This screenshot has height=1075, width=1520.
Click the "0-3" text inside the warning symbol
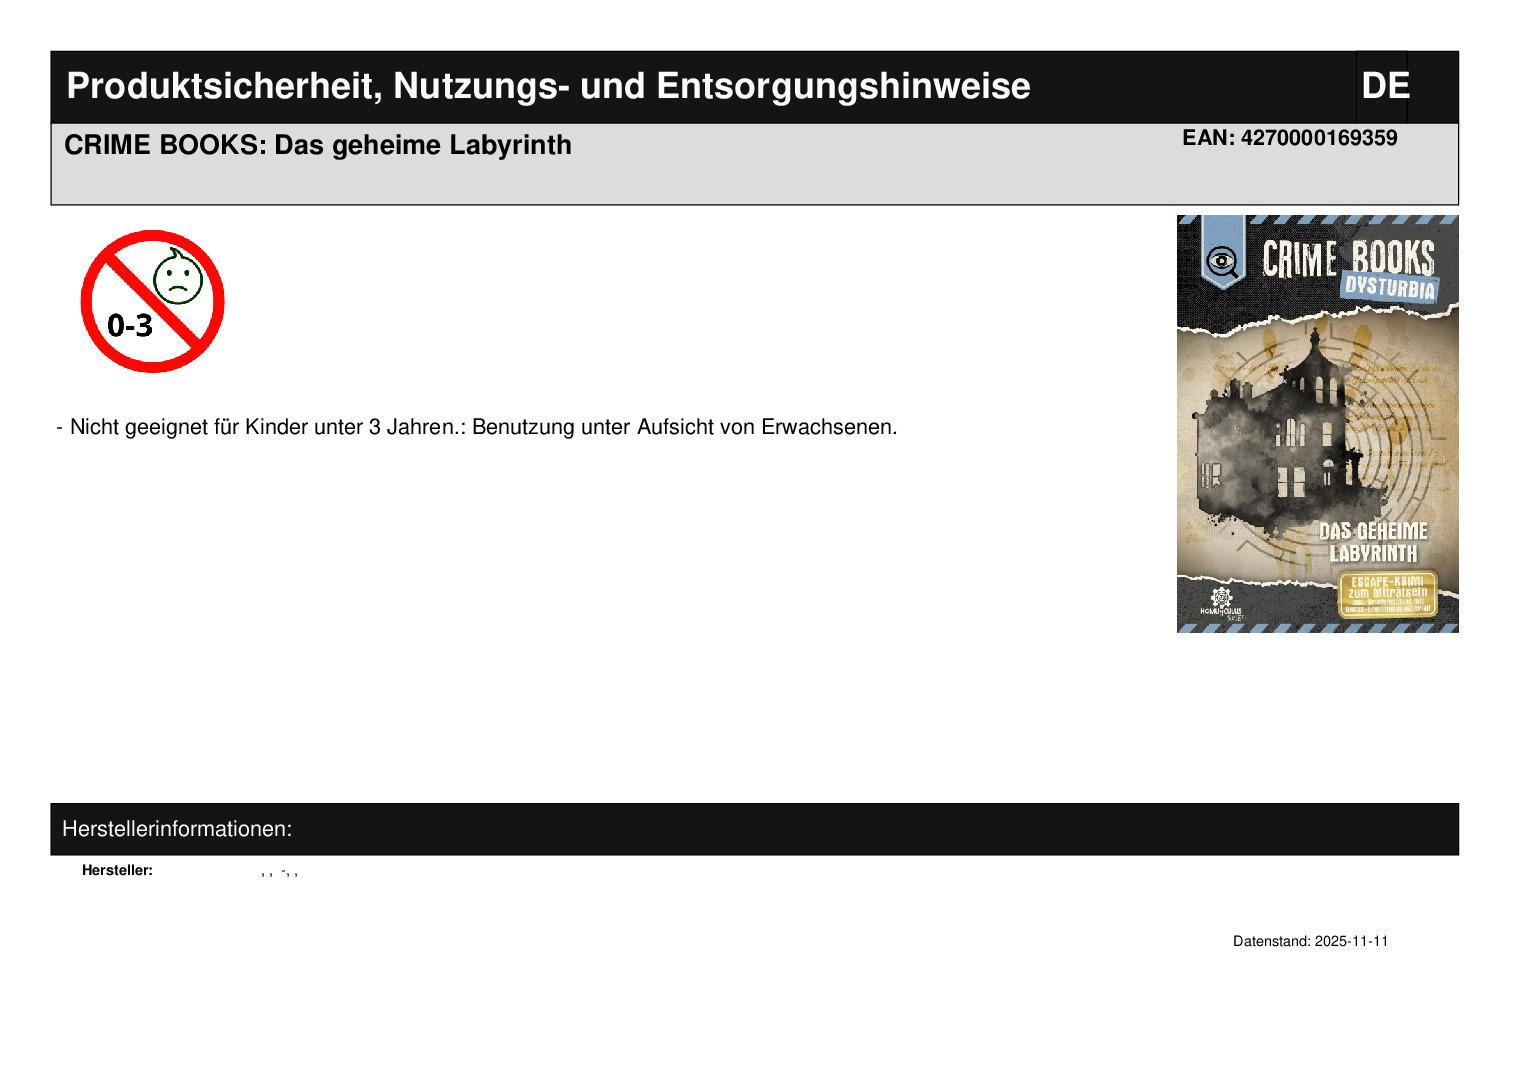click(x=130, y=325)
